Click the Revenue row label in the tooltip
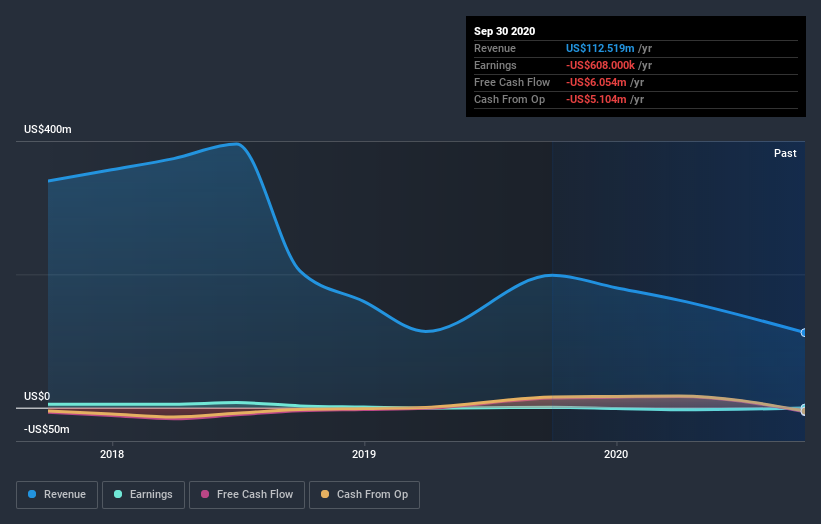 pos(494,48)
